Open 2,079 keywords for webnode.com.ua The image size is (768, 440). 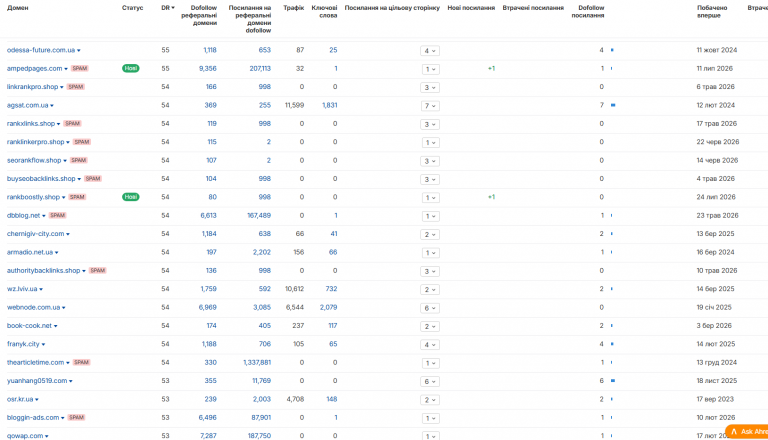328,307
